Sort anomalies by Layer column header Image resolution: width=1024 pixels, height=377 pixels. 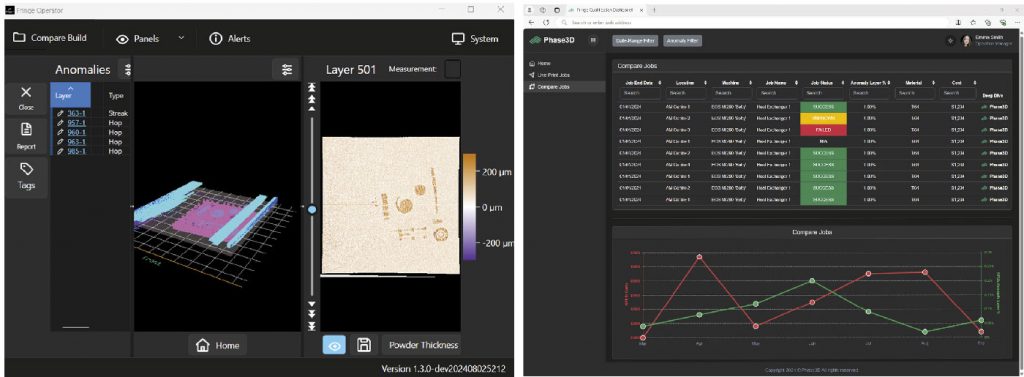[71, 95]
